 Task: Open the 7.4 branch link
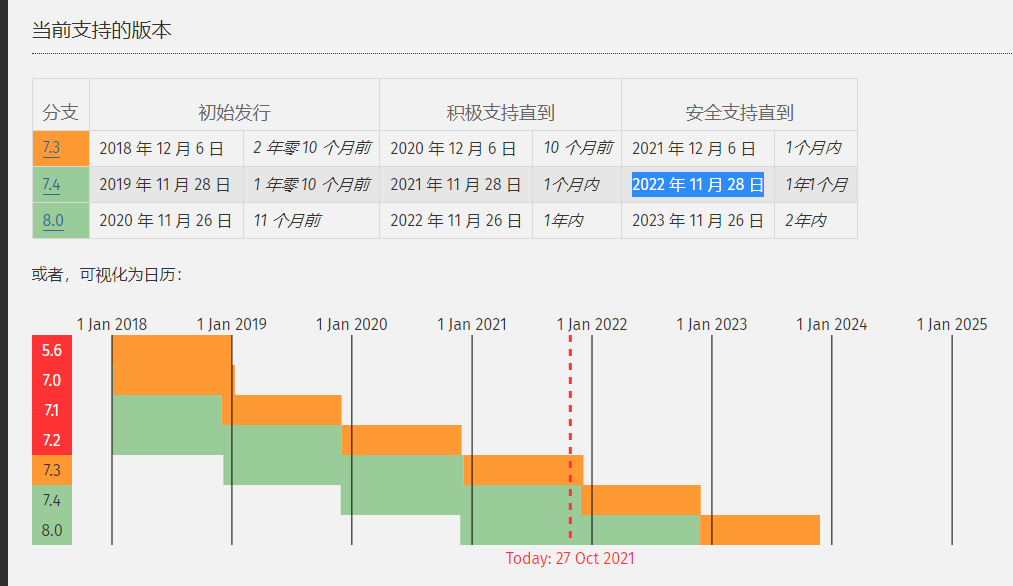coord(51,185)
